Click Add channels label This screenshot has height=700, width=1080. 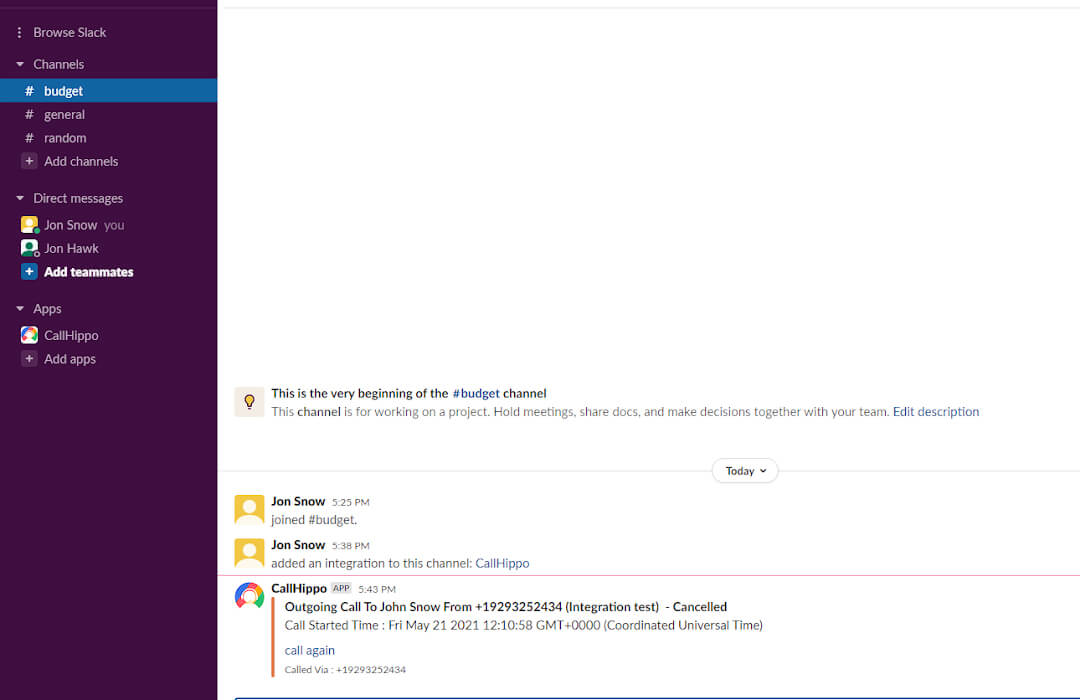(81, 161)
